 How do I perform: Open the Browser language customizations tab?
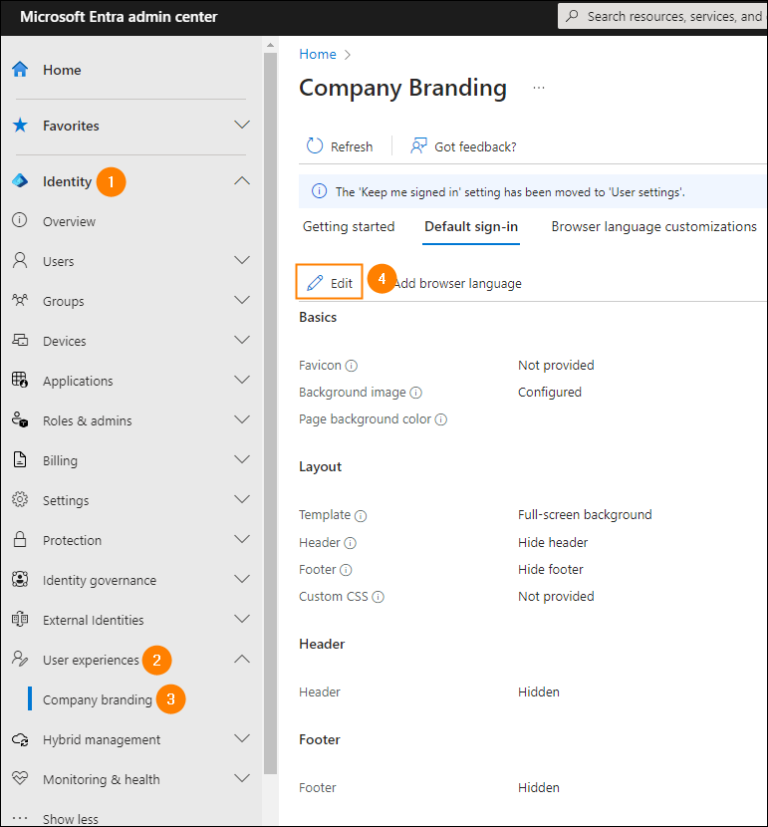(653, 227)
